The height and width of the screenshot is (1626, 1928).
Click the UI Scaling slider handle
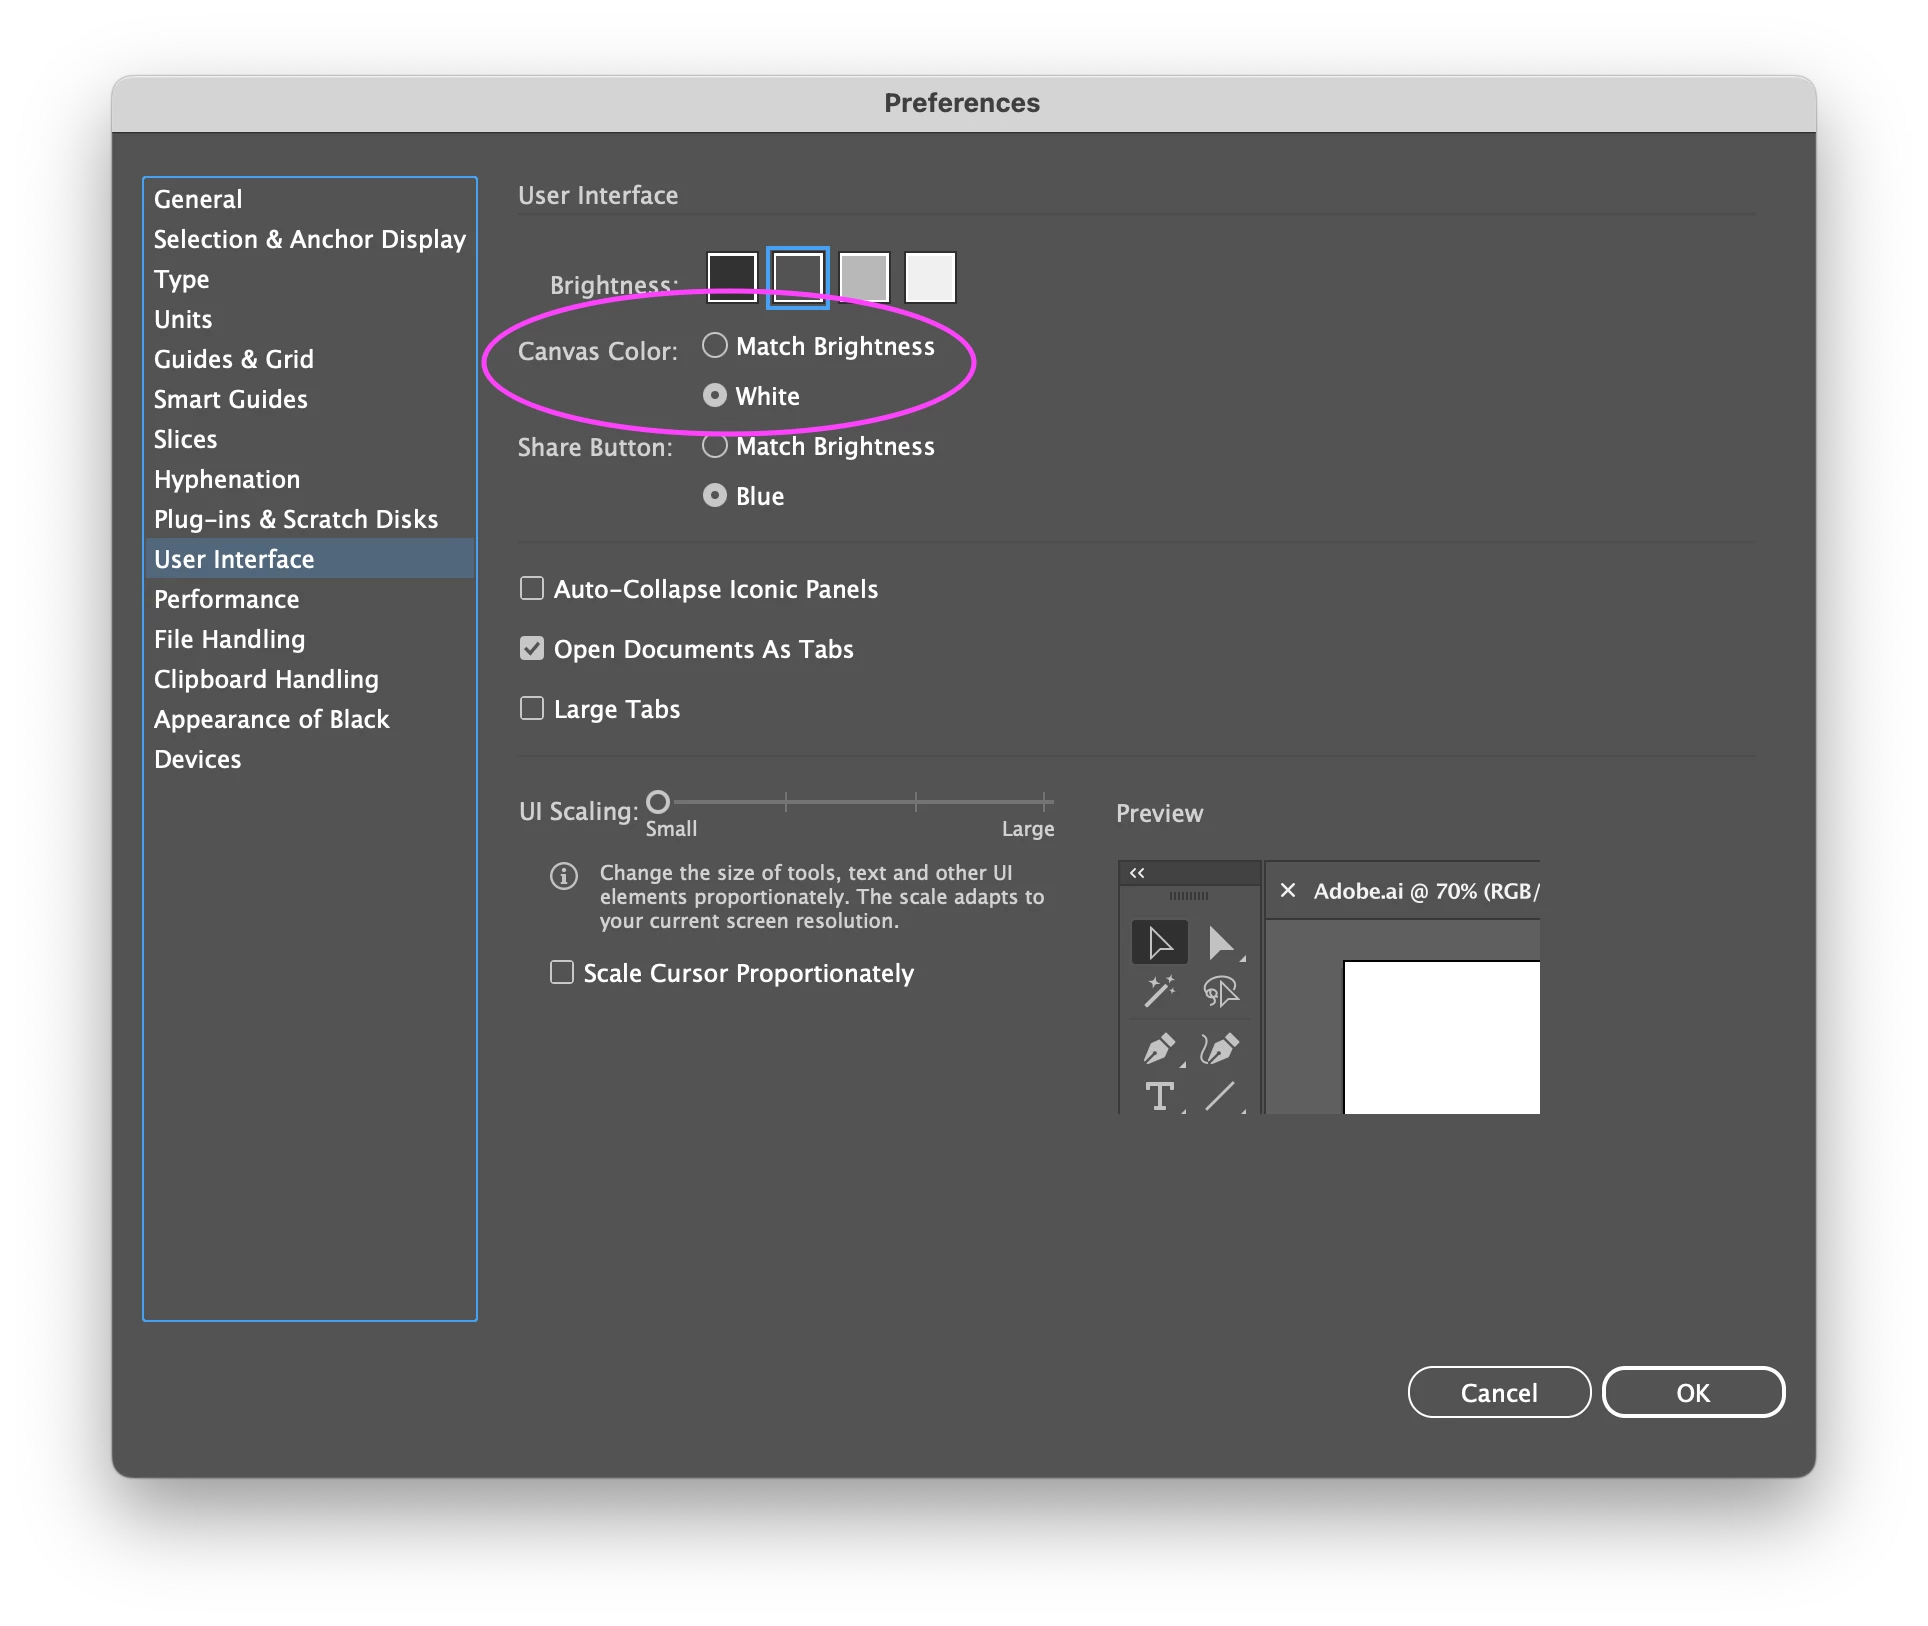coord(658,802)
